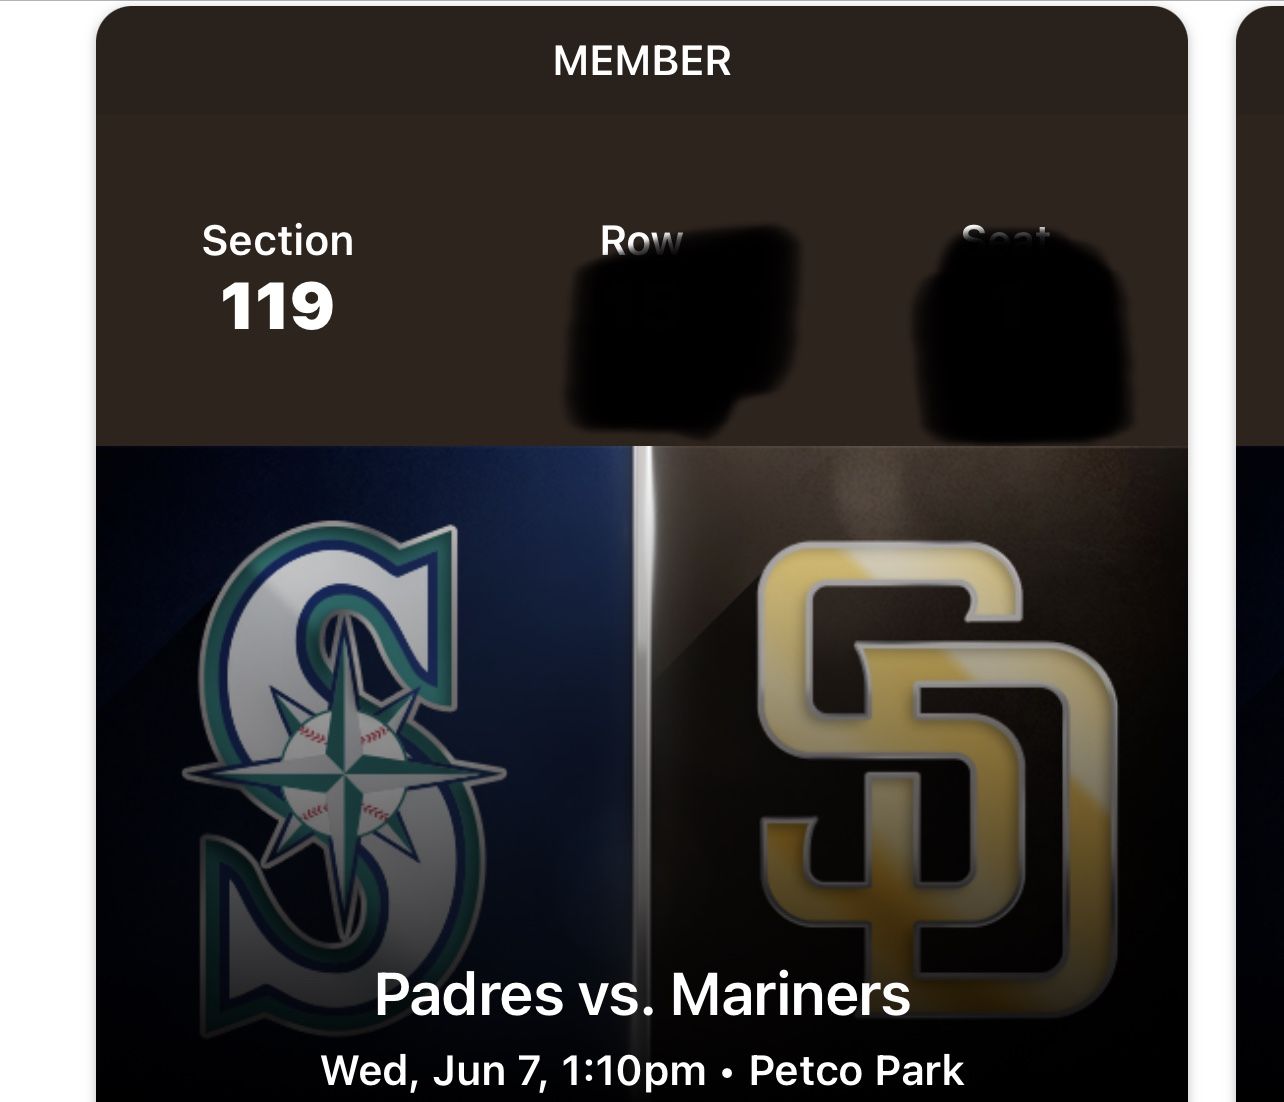1284x1102 pixels.
Task: Open the Padres vs. Mariners event title
Action: pyautogui.click(x=642, y=994)
